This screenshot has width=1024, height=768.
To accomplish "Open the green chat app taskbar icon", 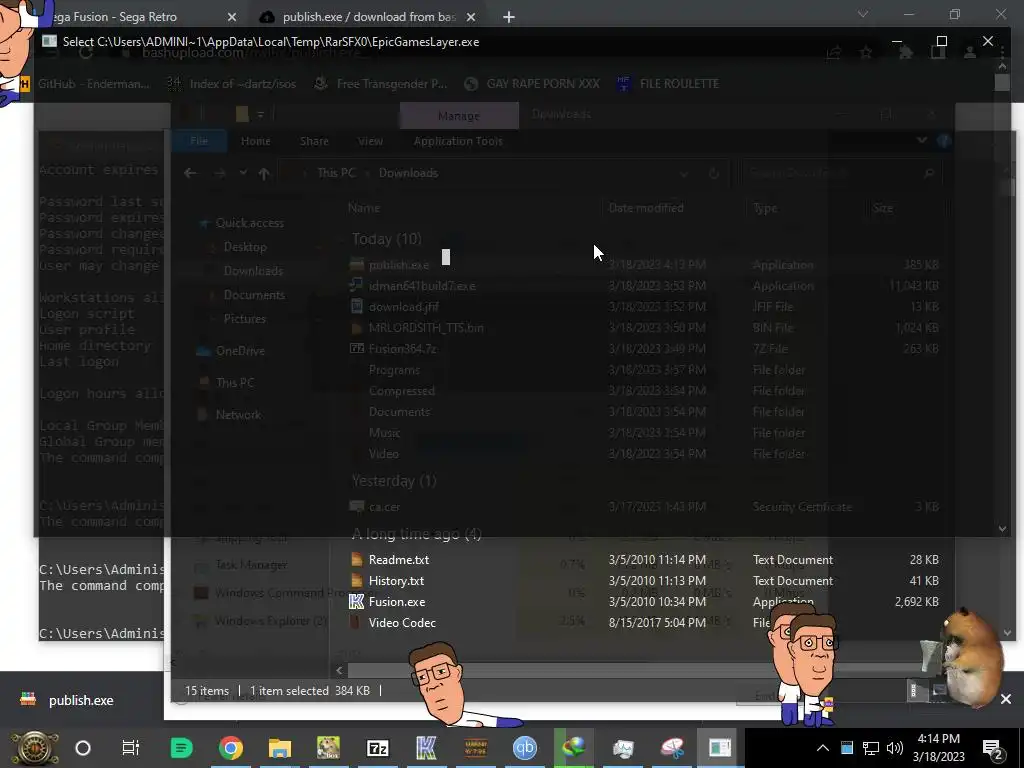I will (182, 748).
